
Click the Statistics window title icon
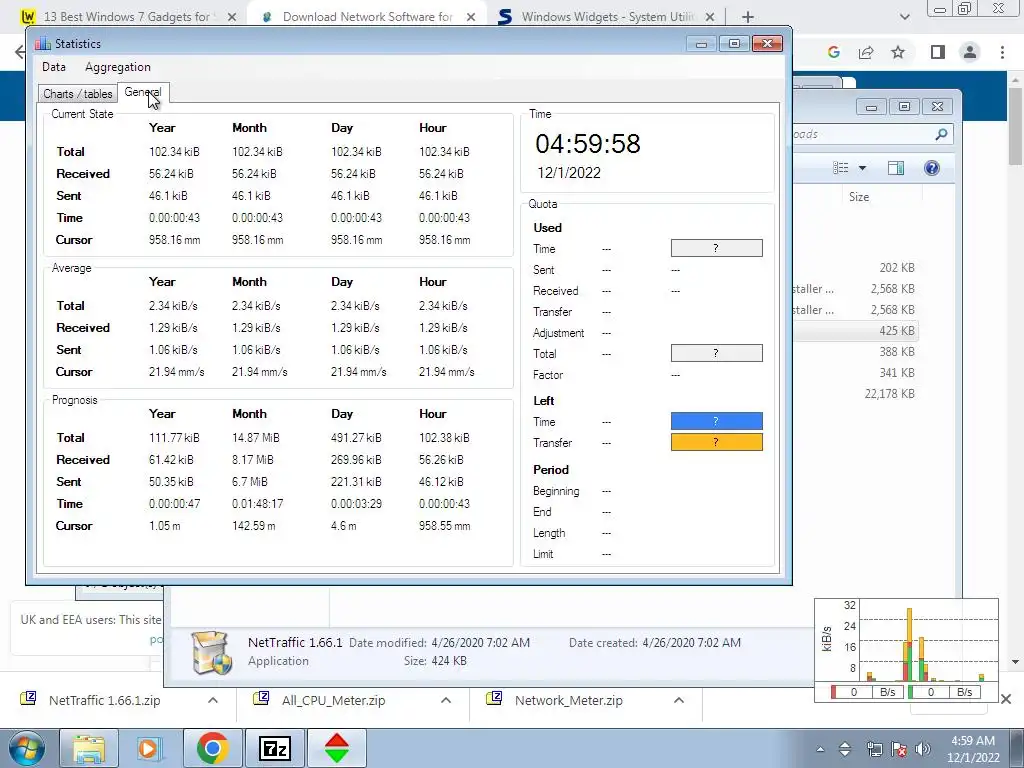(42, 44)
